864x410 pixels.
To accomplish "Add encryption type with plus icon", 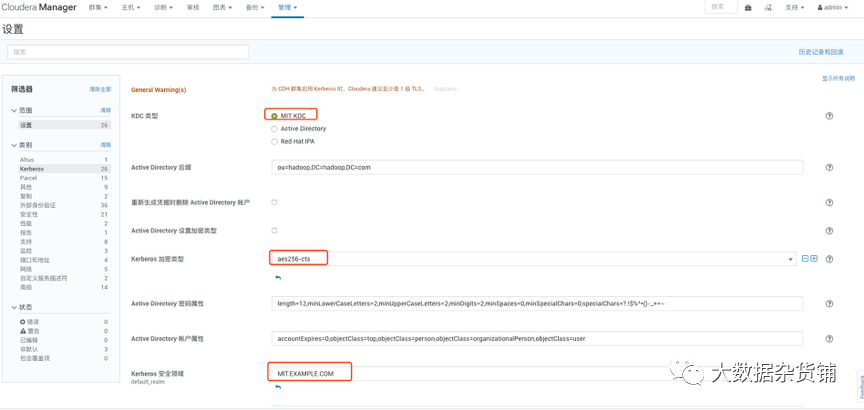I will 814,258.
